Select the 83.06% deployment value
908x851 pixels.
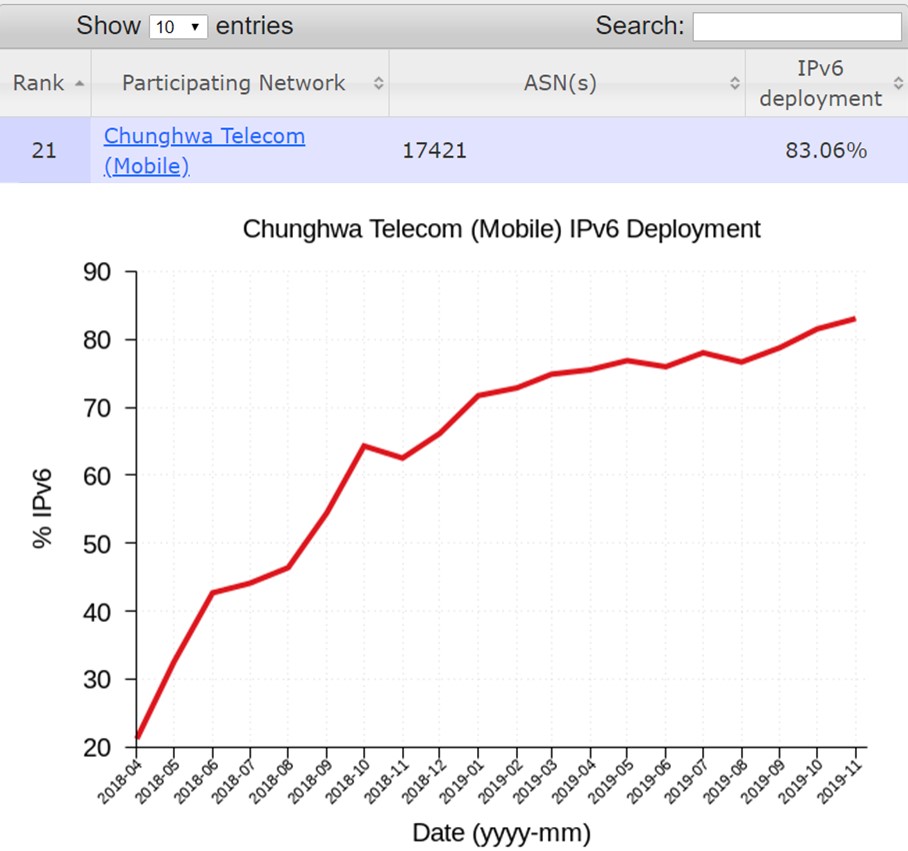pyautogui.click(x=826, y=151)
